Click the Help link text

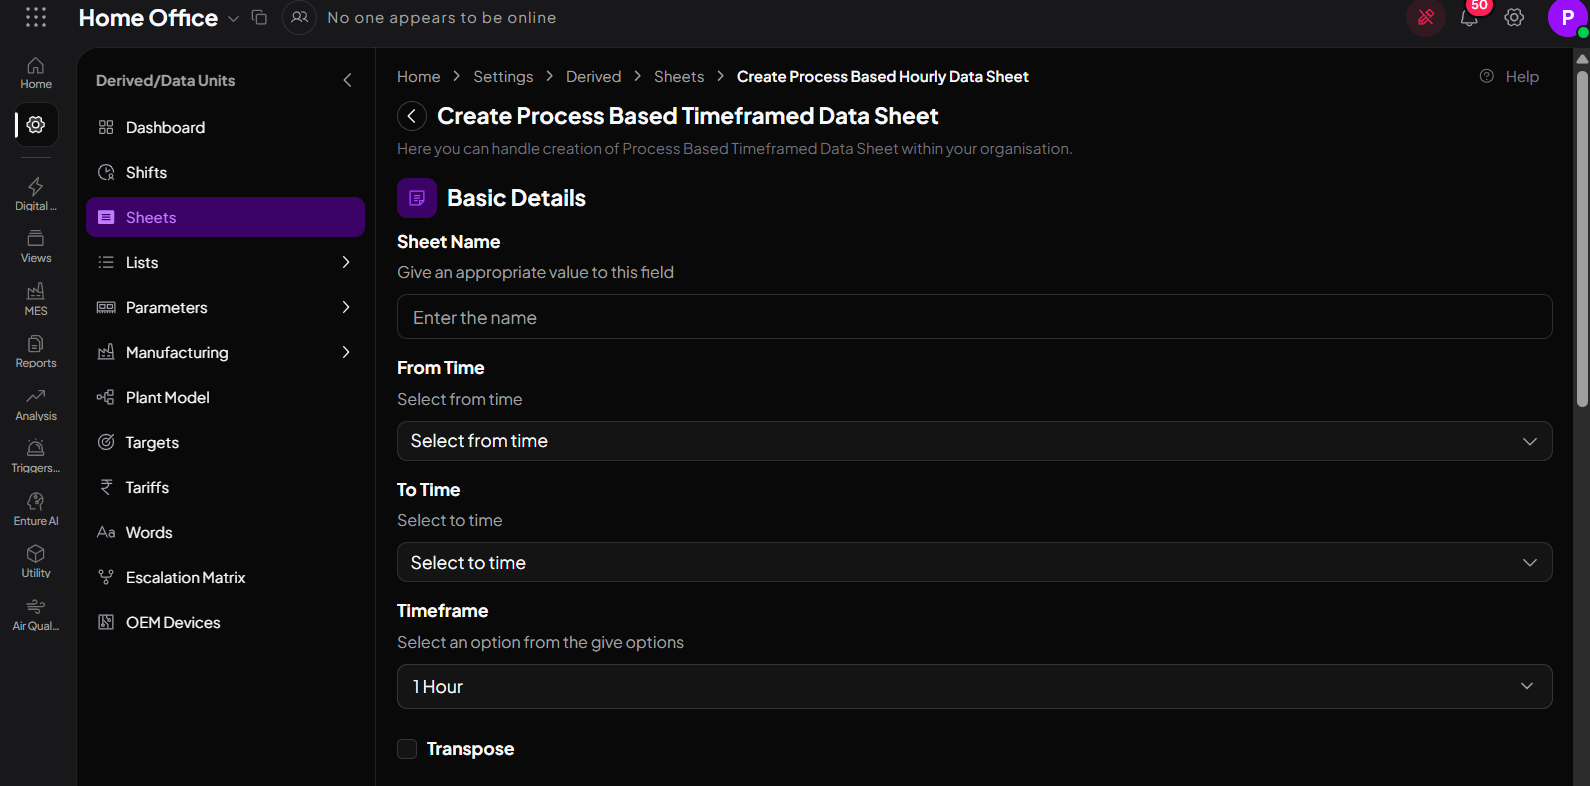(x=1522, y=76)
